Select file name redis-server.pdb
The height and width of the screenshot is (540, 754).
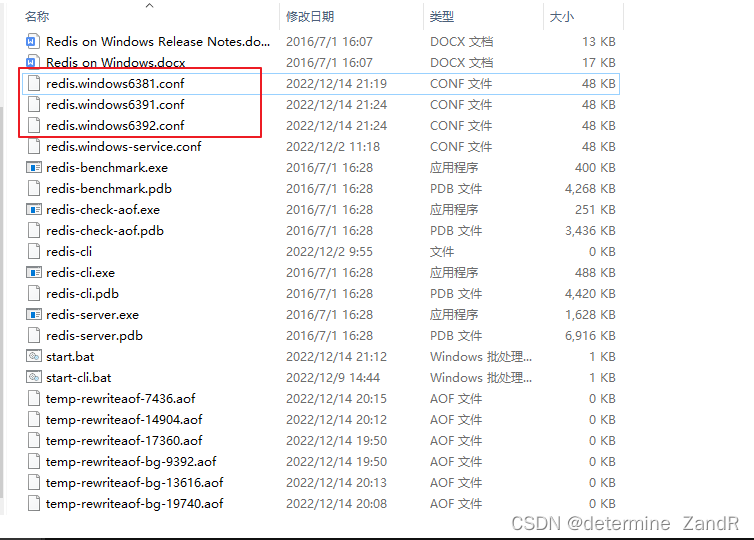[x=94, y=336]
